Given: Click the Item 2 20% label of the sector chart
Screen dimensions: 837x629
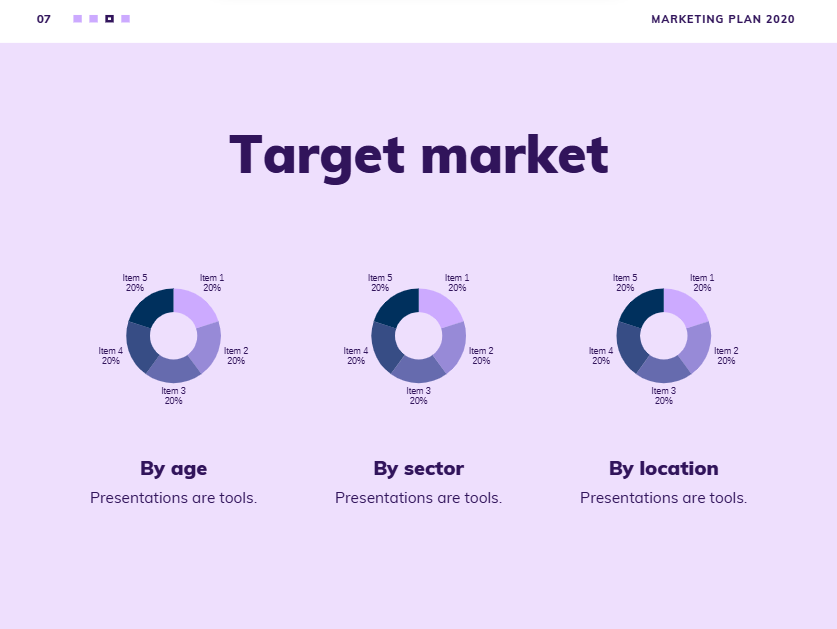Looking at the screenshot, I should click(481, 356).
